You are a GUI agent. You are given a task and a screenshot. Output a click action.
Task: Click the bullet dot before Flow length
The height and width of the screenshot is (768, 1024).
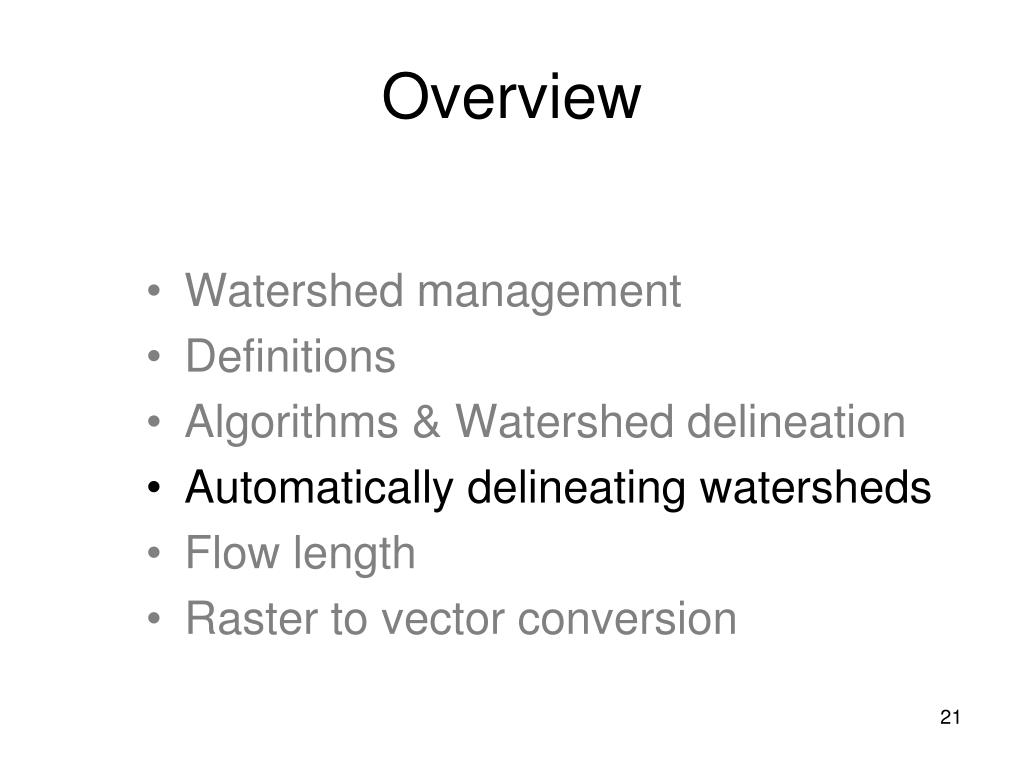[x=153, y=553]
